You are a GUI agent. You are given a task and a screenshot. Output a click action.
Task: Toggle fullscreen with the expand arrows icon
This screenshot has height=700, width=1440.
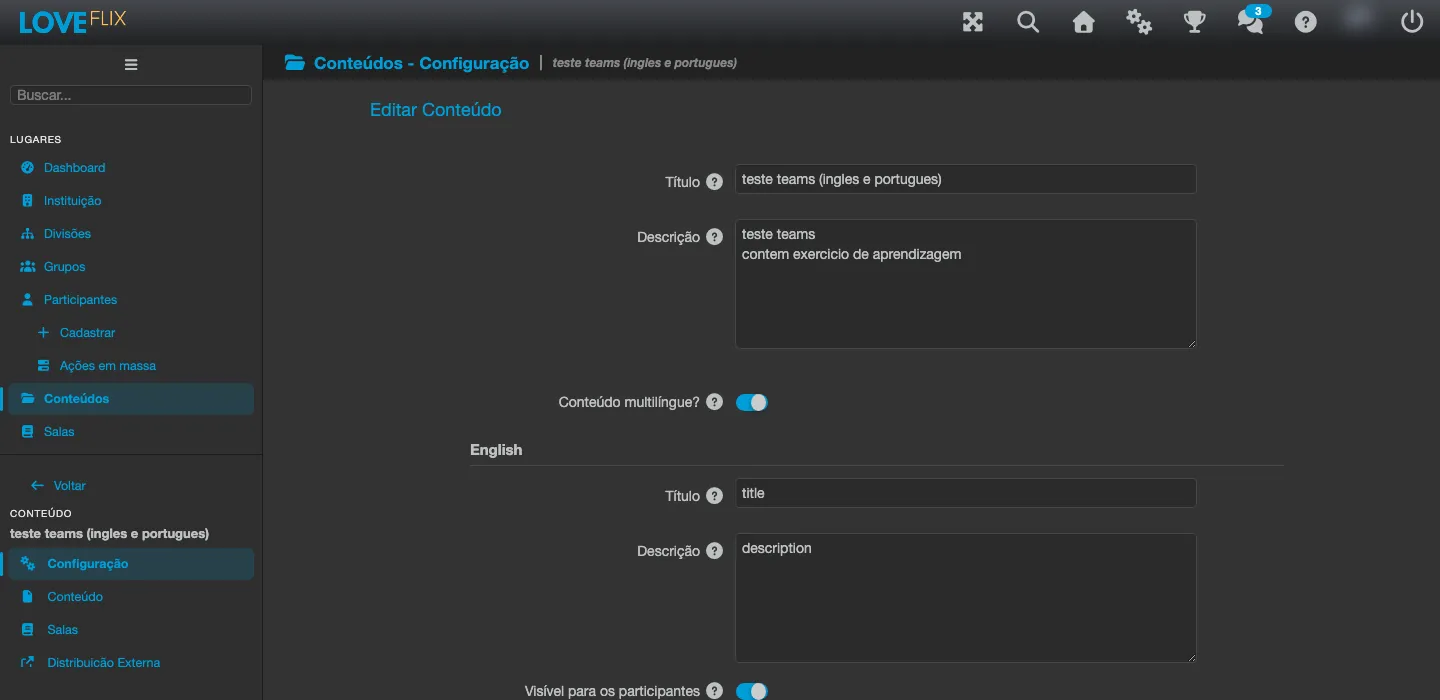tap(973, 22)
